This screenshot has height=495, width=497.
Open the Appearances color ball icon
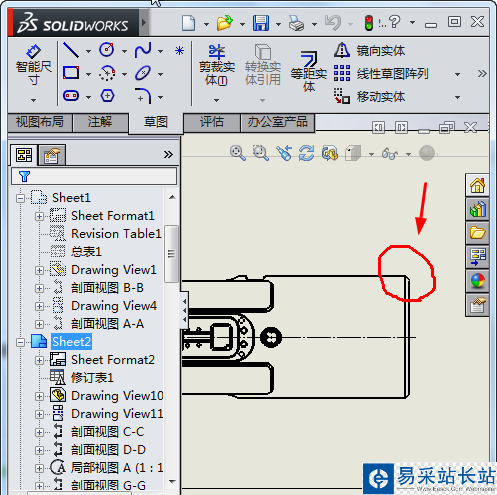[x=477, y=281]
